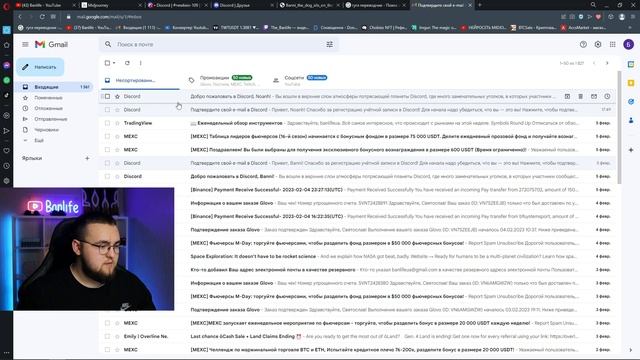Select checkbox of MEXC 600 USDT email
The image size is (640, 360).
107,150
